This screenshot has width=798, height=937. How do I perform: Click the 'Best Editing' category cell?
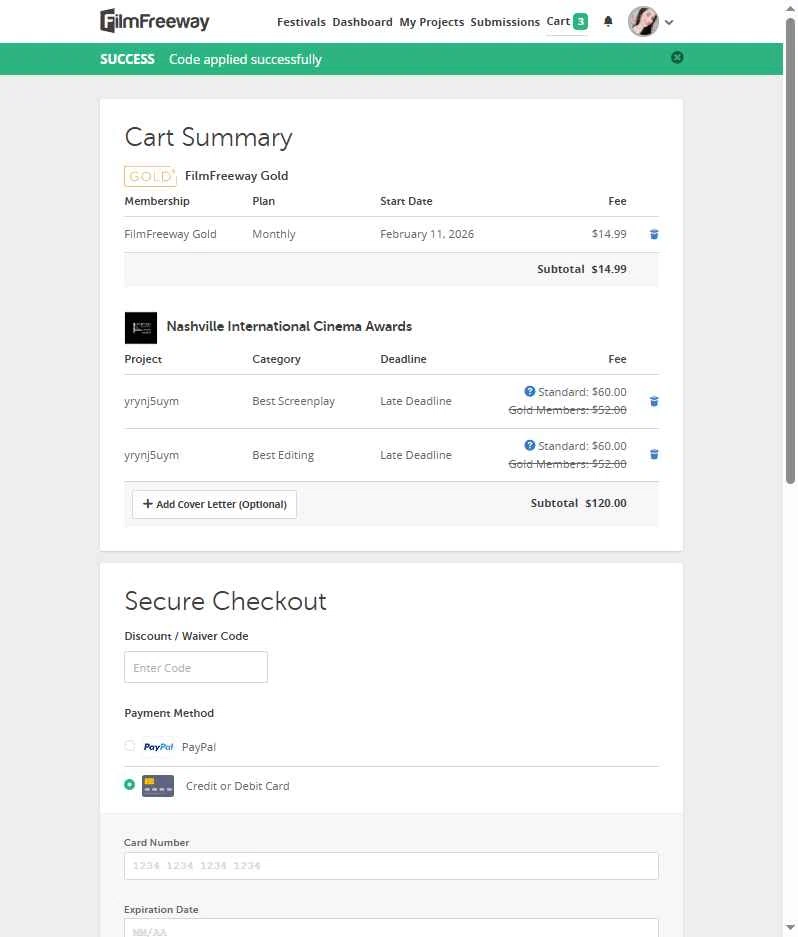(x=283, y=455)
